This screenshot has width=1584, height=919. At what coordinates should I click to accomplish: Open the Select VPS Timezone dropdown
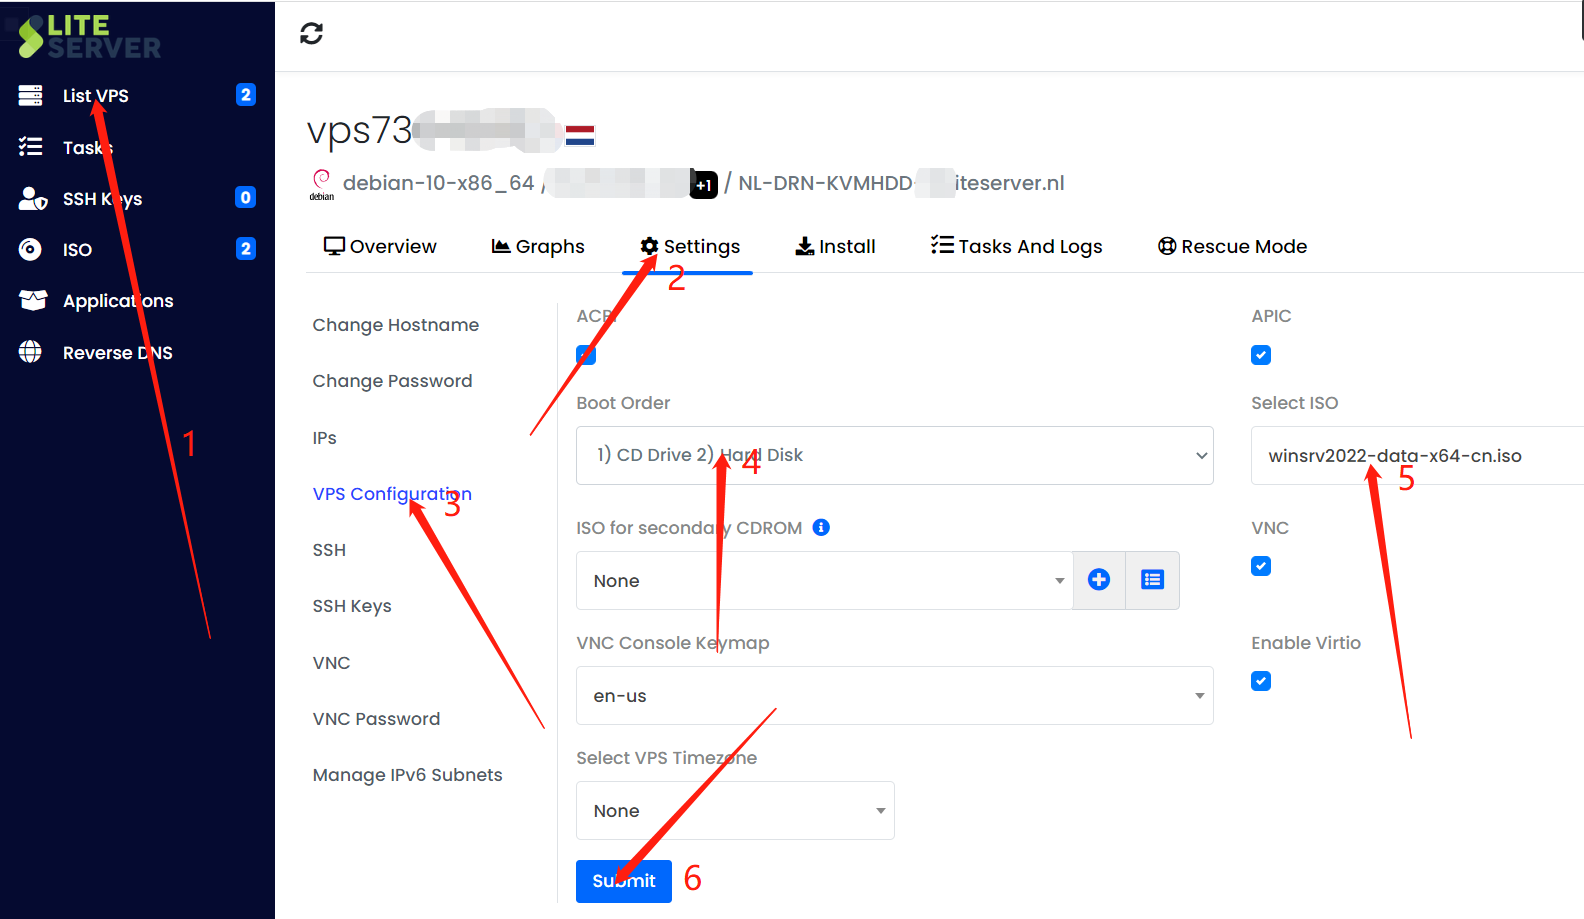click(x=735, y=811)
